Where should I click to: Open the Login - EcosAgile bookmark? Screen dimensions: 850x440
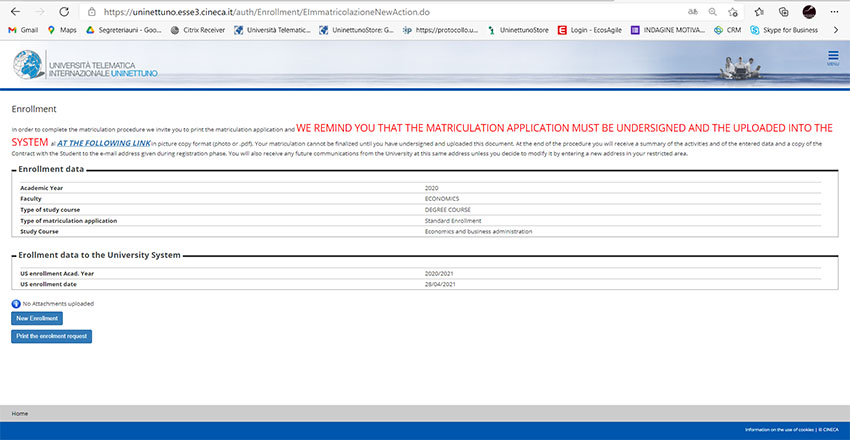click(589, 30)
